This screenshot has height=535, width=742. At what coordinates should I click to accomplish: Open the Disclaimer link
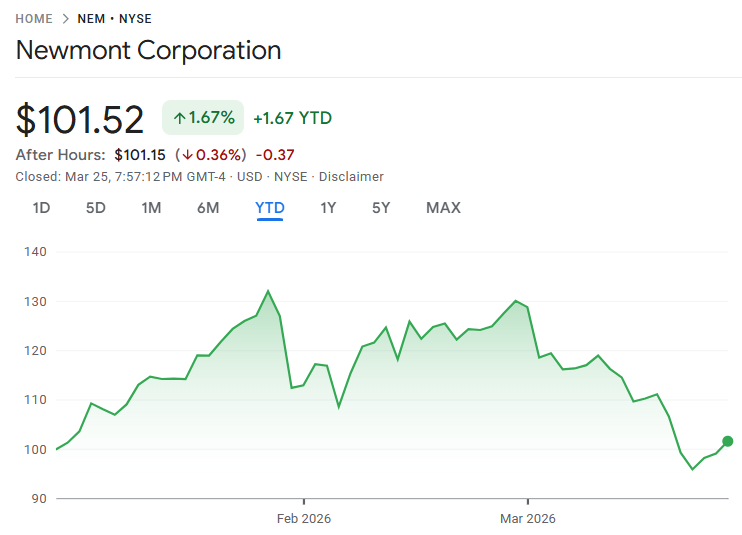click(351, 176)
